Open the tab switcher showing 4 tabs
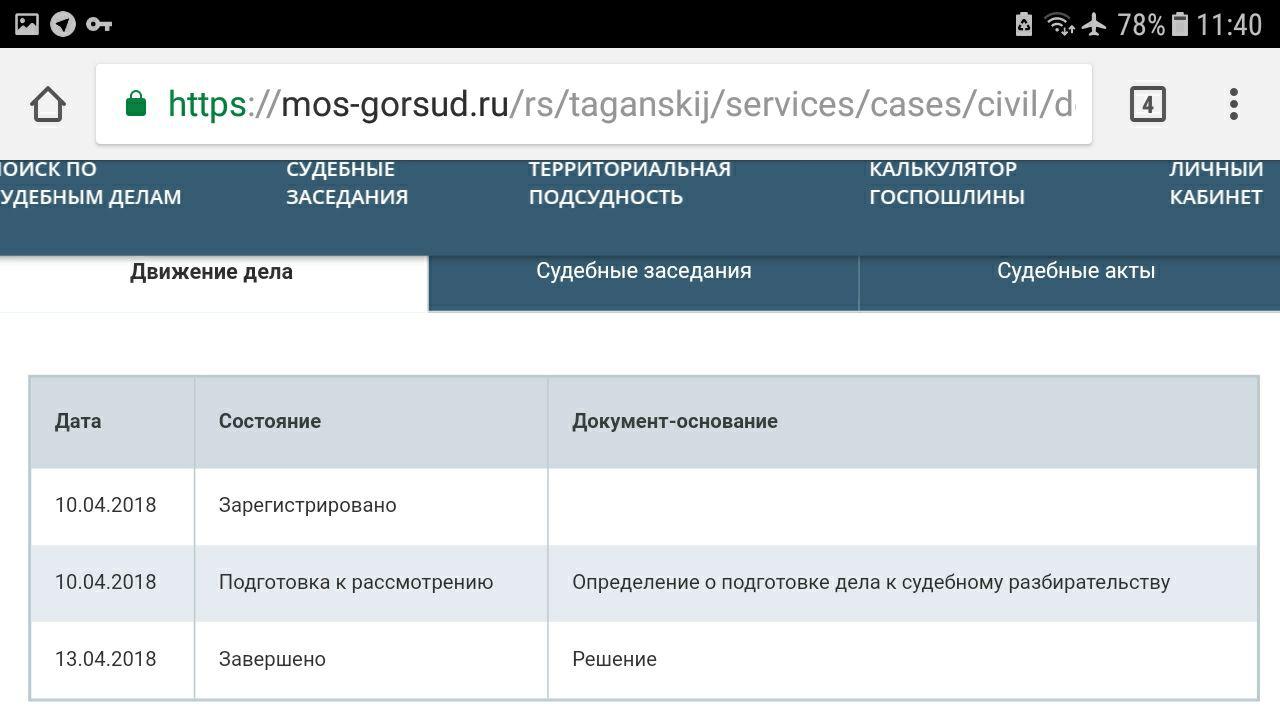1280x720 pixels. (x=1147, y=104)
